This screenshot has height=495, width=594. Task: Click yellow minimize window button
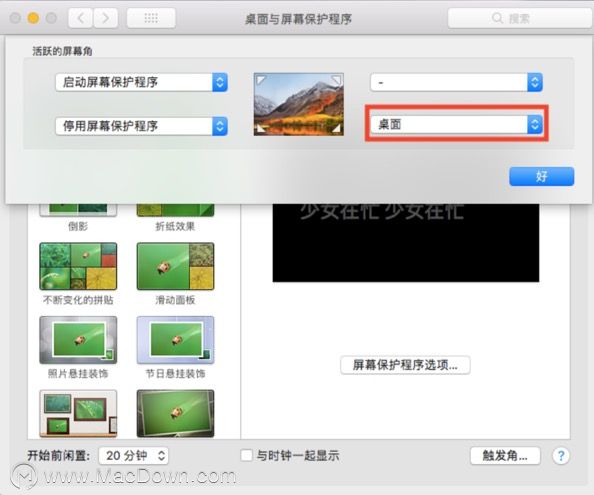(33, 18)
